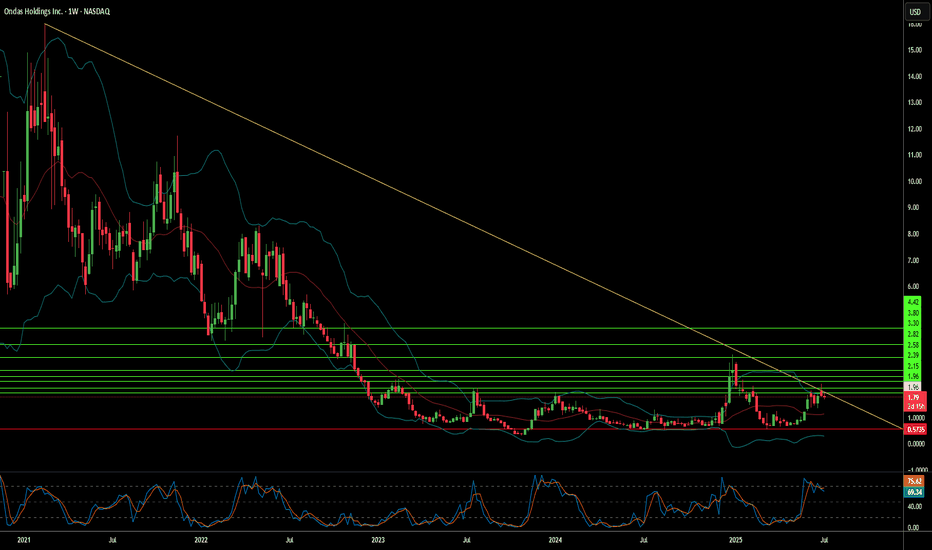Image resolution: width=932 pixels, height=550 pixels.
Task: Click the 2022 time axis label
Action: tap(201, 540)
